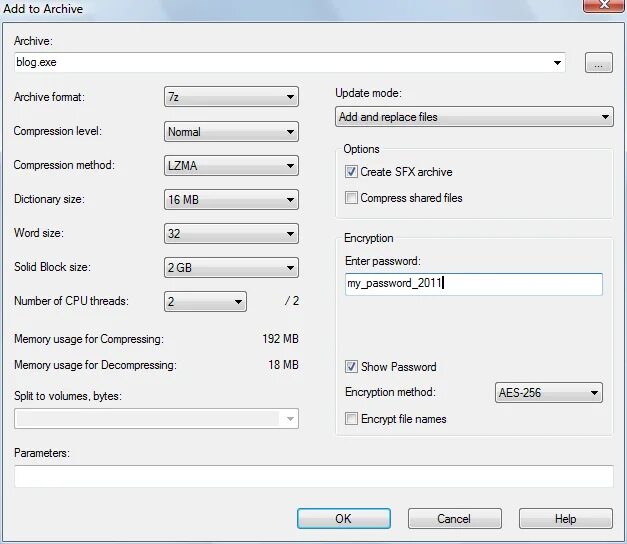
Task: Enable Encrypt file names
Action: [x=351, y=419]
